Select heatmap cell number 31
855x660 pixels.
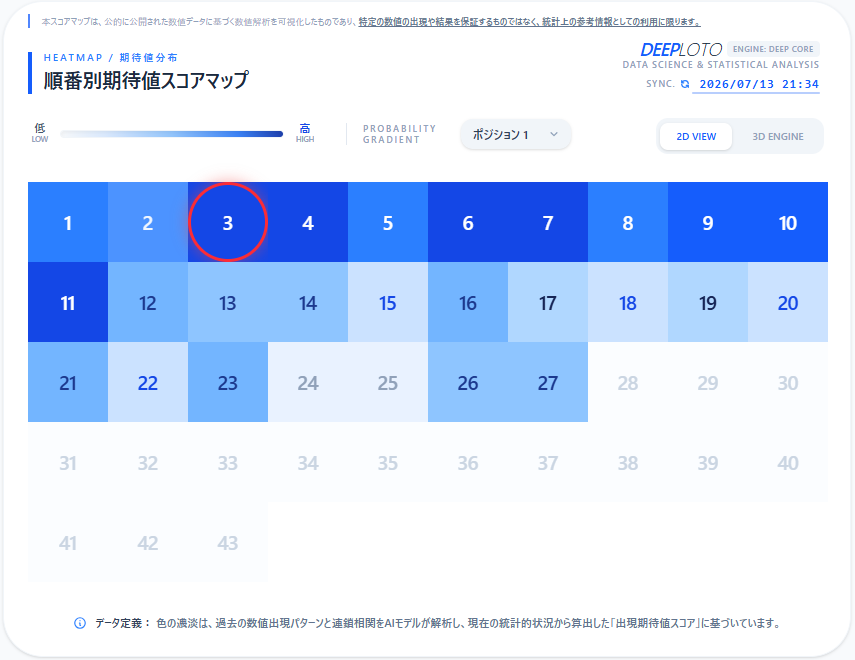coord(68,462)
